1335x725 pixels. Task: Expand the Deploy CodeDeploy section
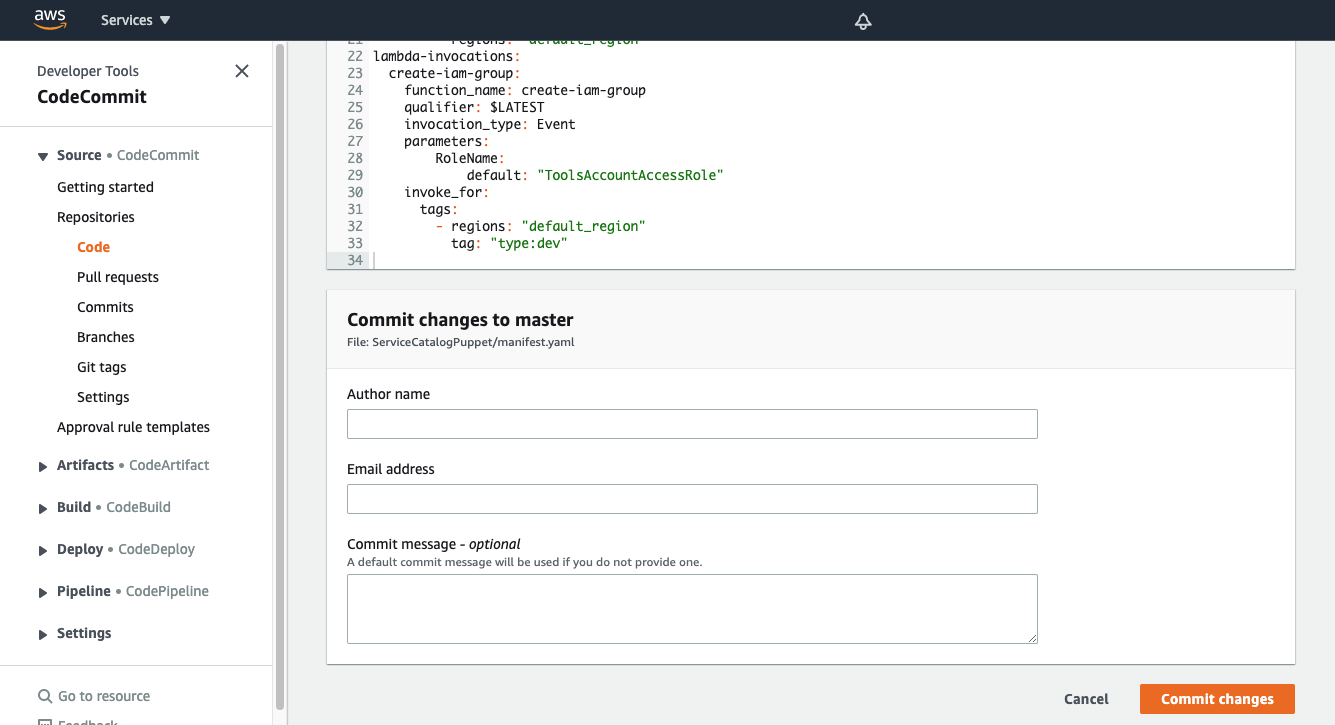[x=43, y=550]
